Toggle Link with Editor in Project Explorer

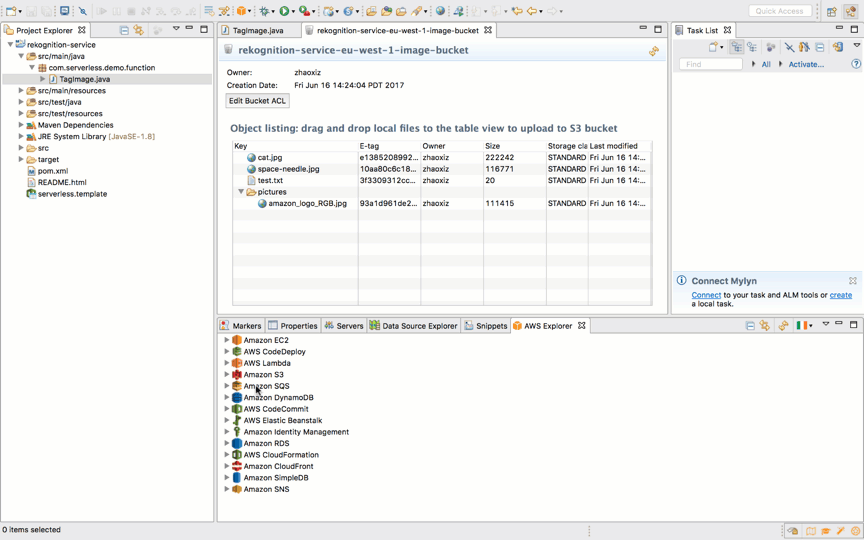pyautogui.click(x=138, y=30)
